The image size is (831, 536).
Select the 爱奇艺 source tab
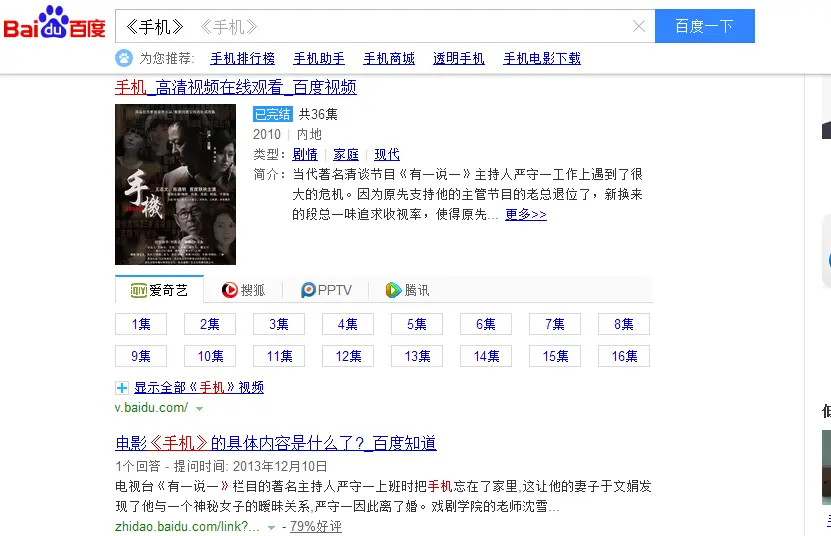coord(160,290)
